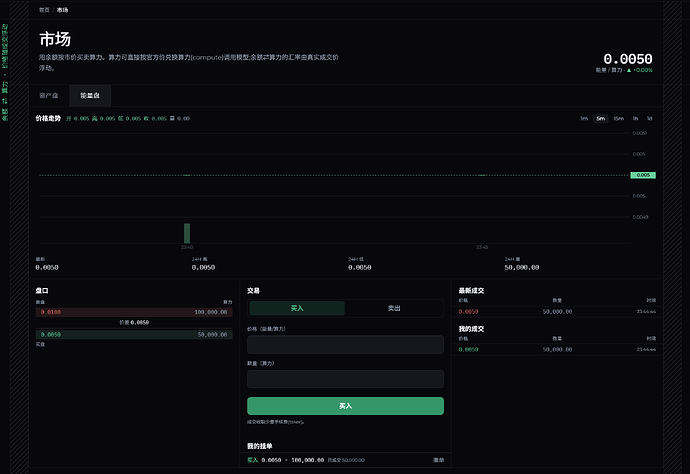Submit with the large green 买入 button
Viewport: 690px width, 474px height.
tap(345, 406)
